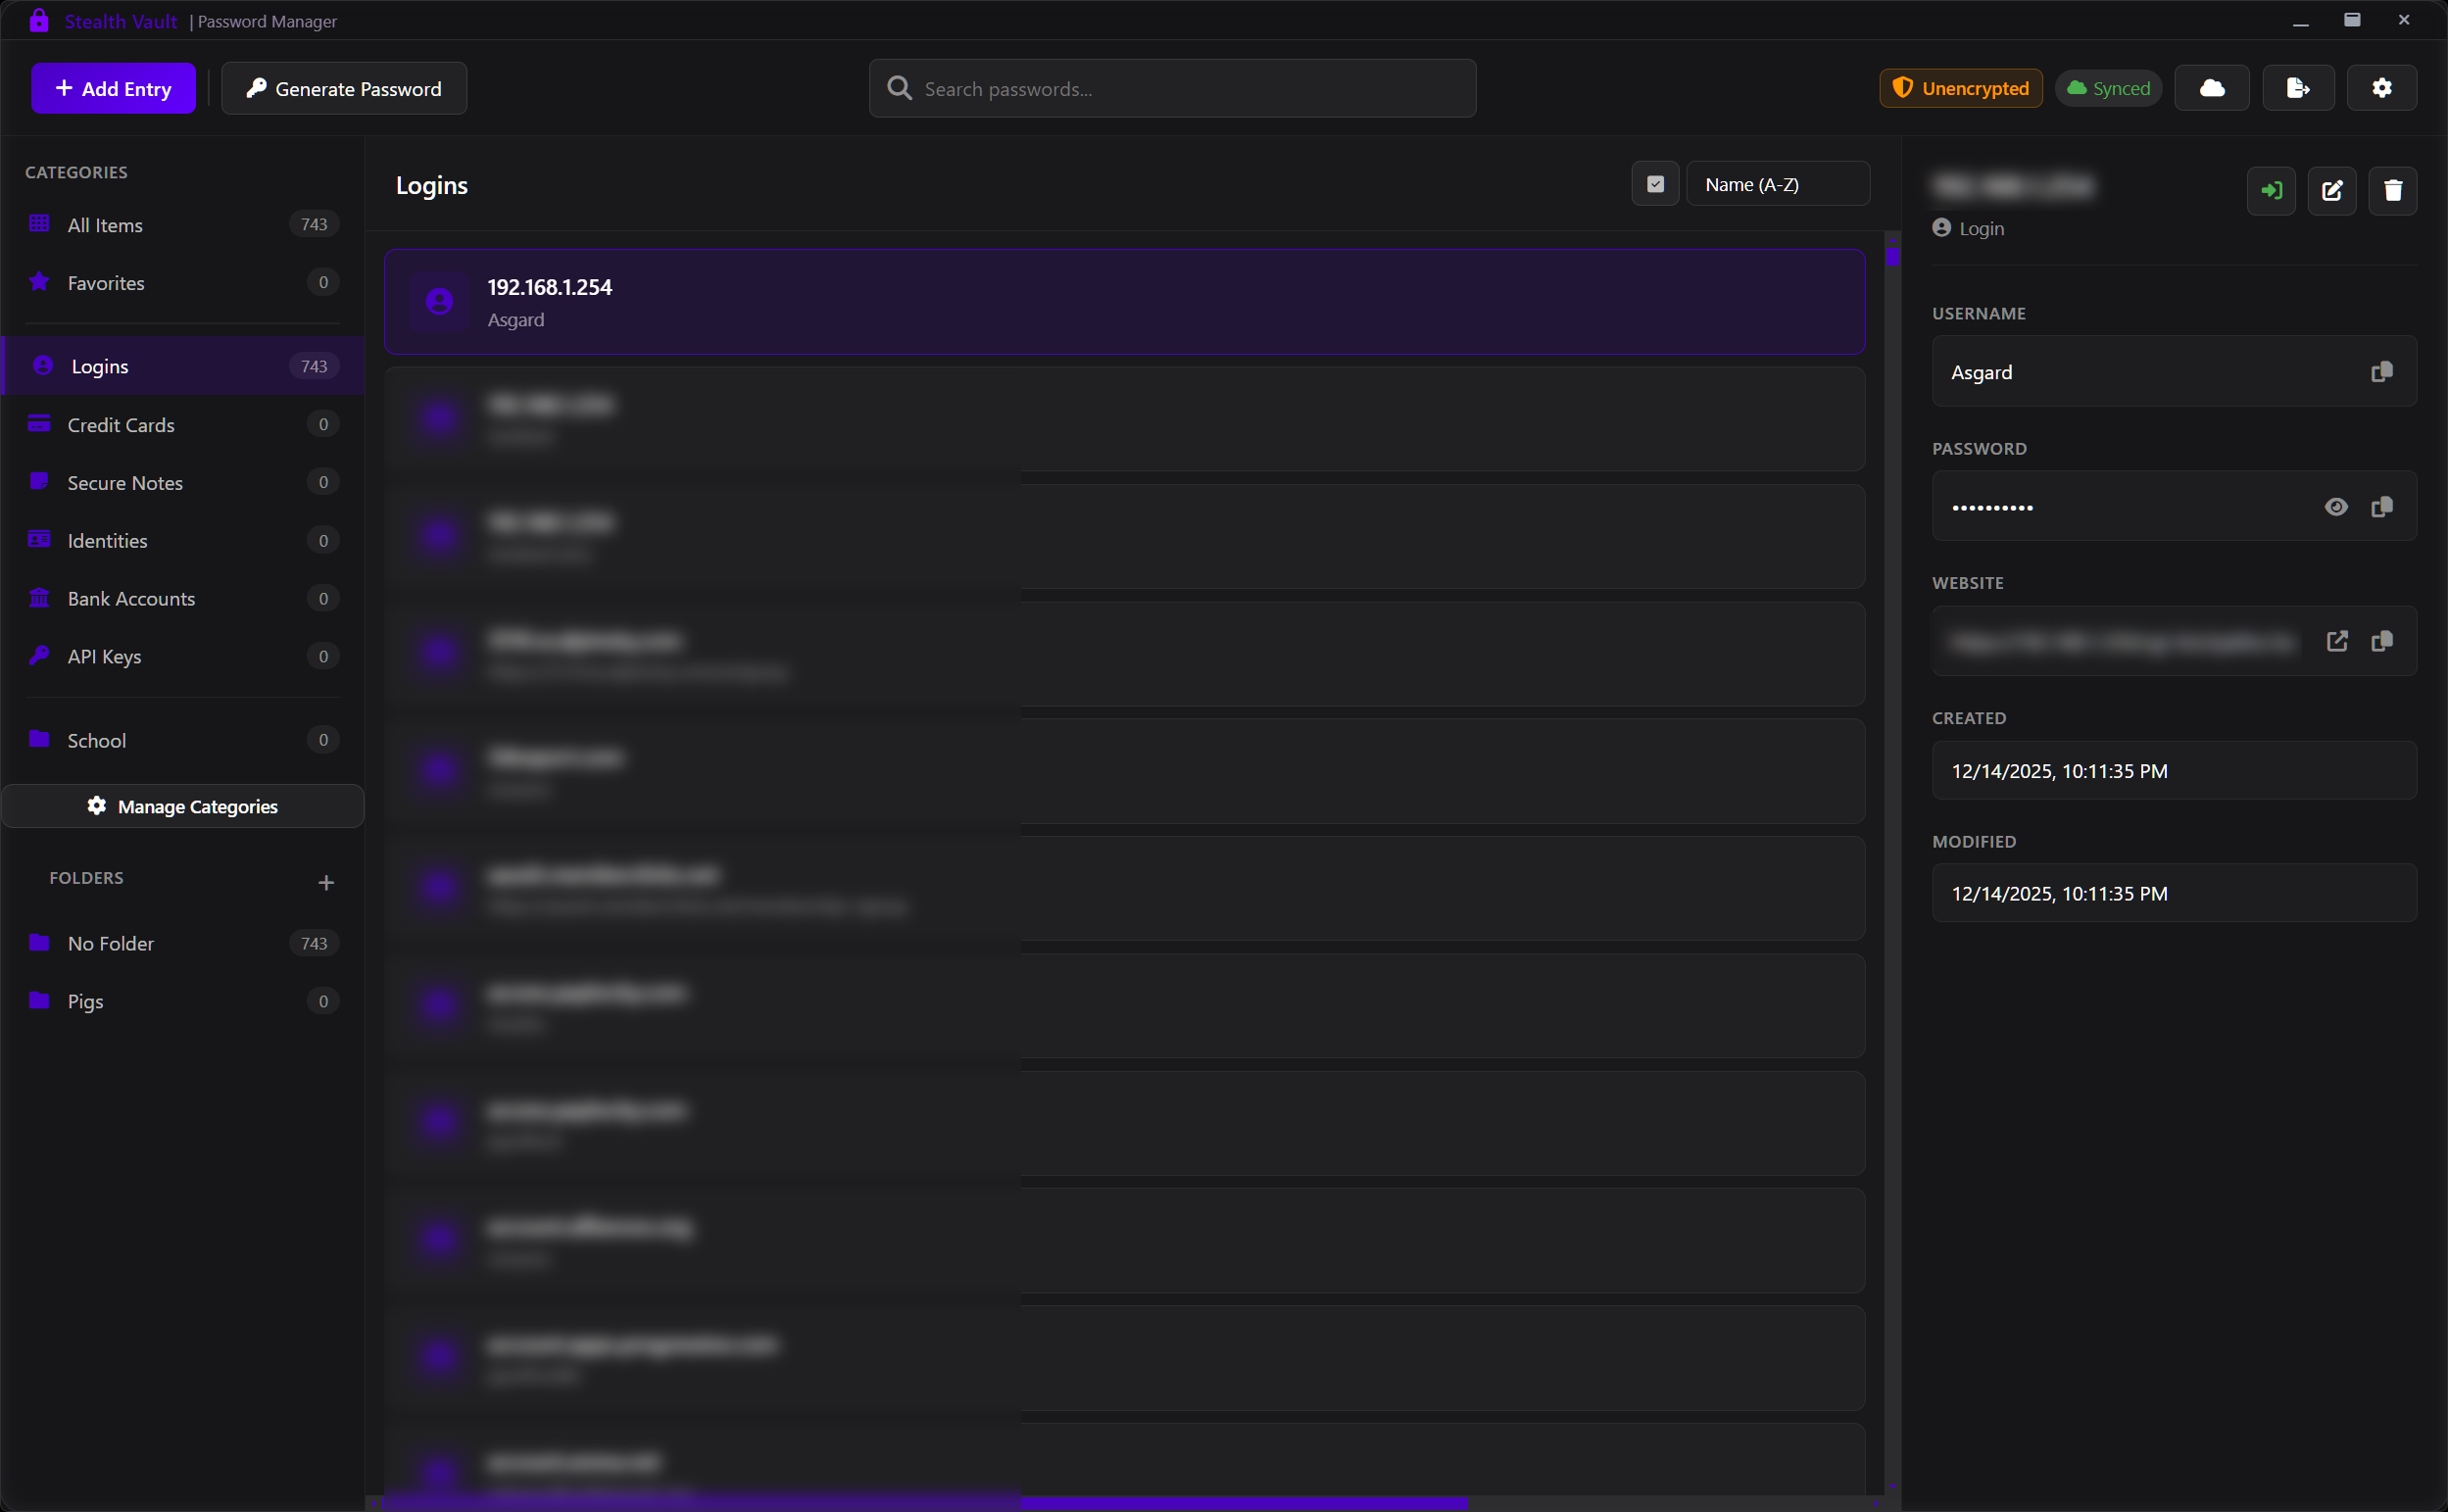This screenshot has width=2448, height=1512.
Task: Reveal the password with eye icon
Action: click(x=2335, y=507)
